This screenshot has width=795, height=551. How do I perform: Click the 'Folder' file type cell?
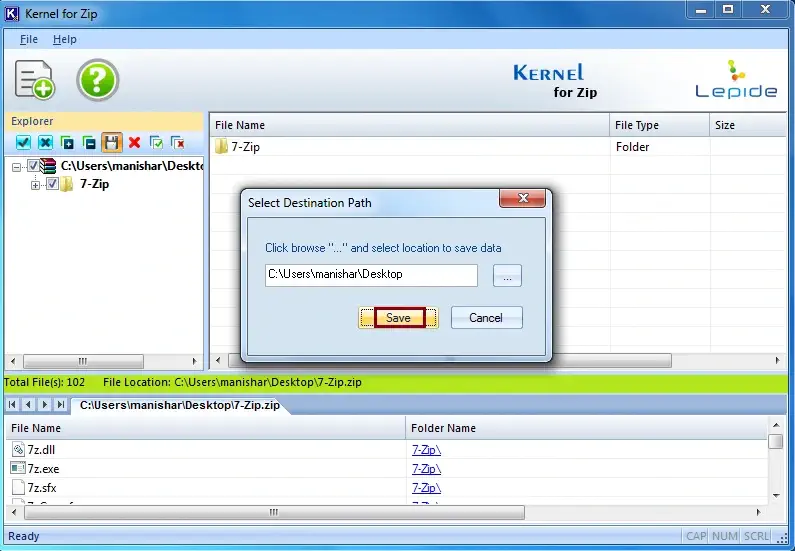tap(632, 147)
